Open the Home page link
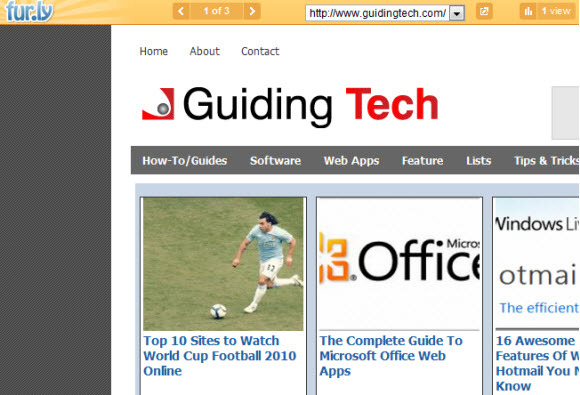This screenshot has width=580, height=395. click(154, 51)
